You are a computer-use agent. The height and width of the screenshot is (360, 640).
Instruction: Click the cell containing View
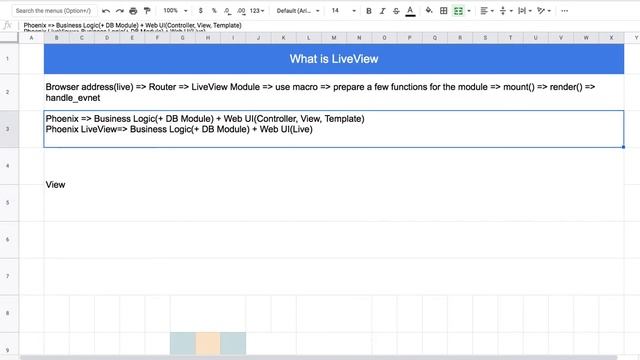tap(334, 184)
